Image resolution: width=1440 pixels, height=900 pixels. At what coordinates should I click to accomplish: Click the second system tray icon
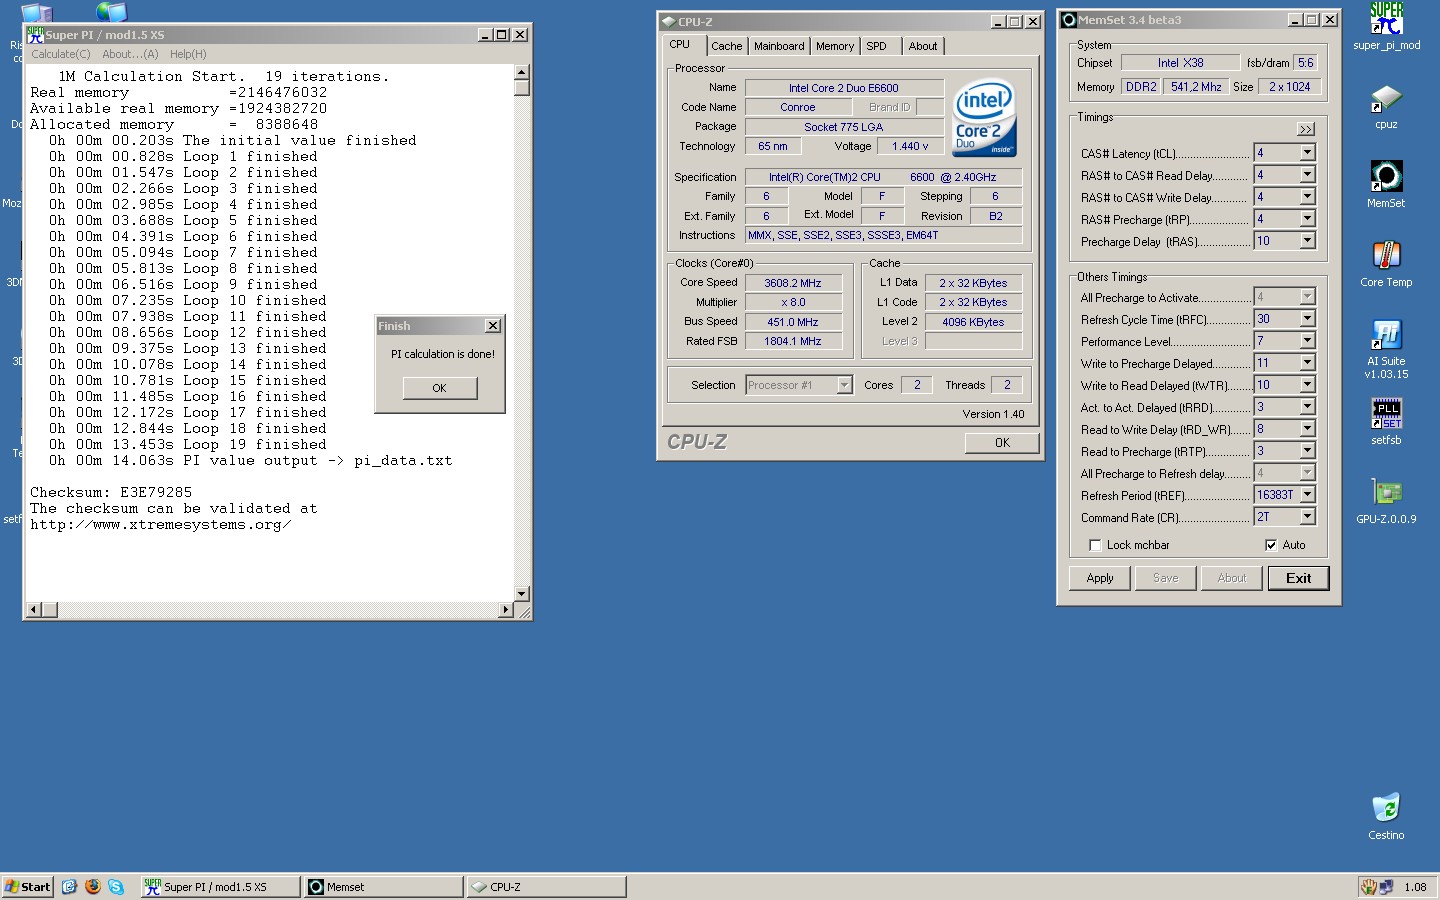[x=1386, y=886]
